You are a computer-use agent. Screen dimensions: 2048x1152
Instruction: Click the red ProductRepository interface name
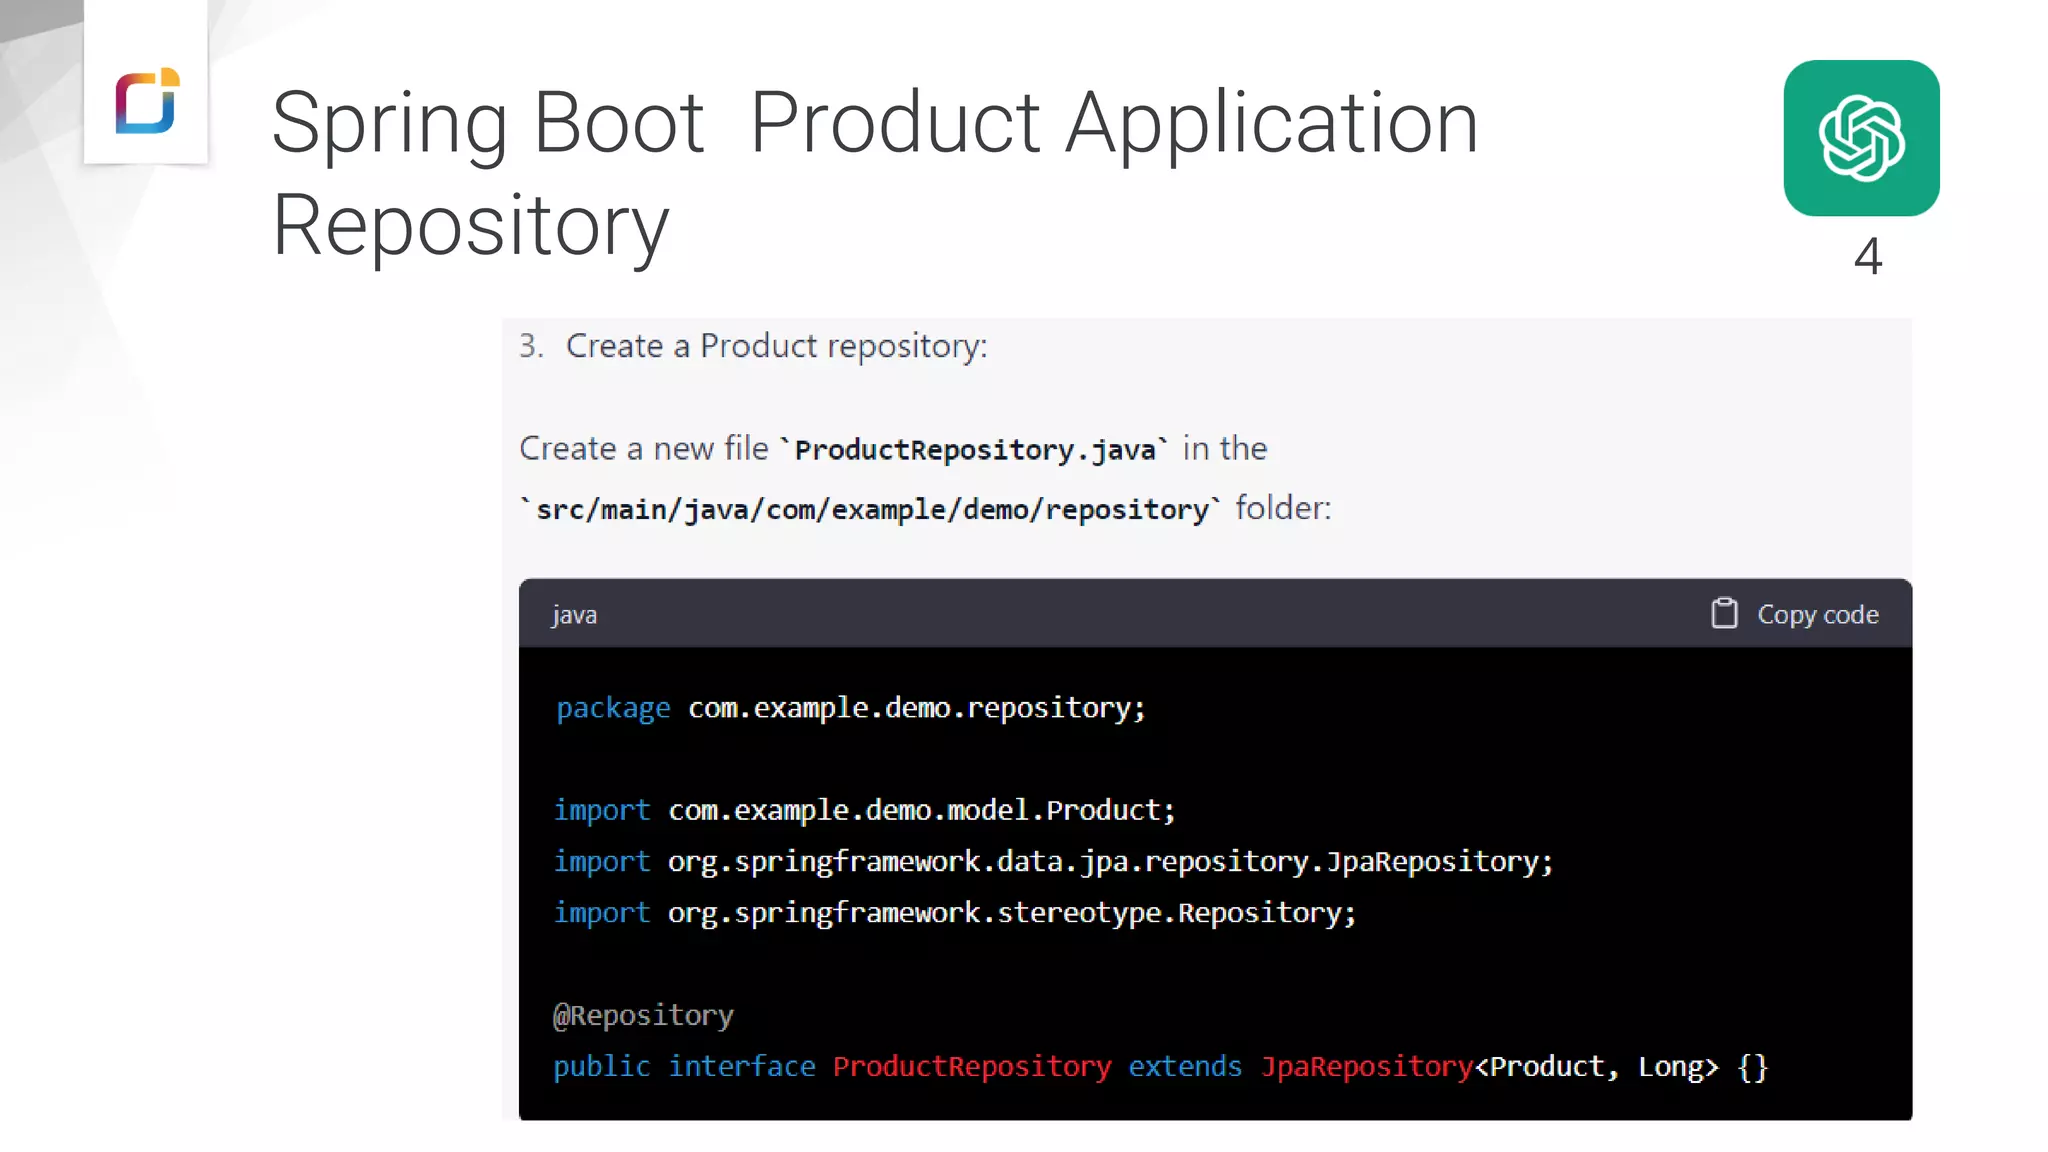click(x=971, y=1067)
